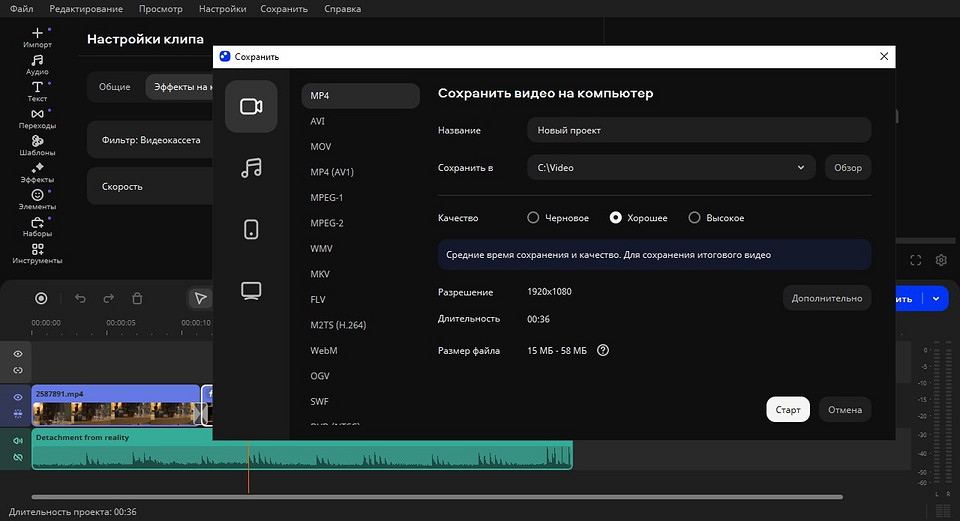Open preview settings gear icon
This screenshot has width=960, height=521.
tap(941, 260)
